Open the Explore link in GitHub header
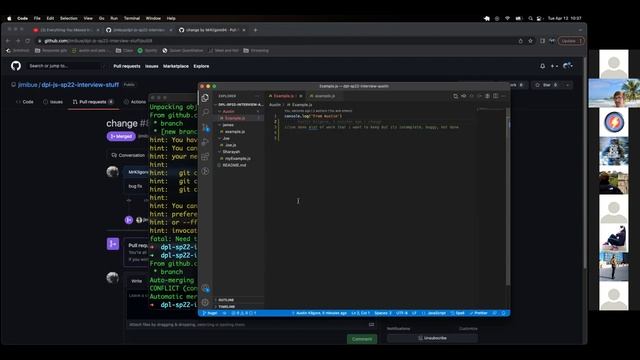Screen dimensions: 640x360 [201, 66]
